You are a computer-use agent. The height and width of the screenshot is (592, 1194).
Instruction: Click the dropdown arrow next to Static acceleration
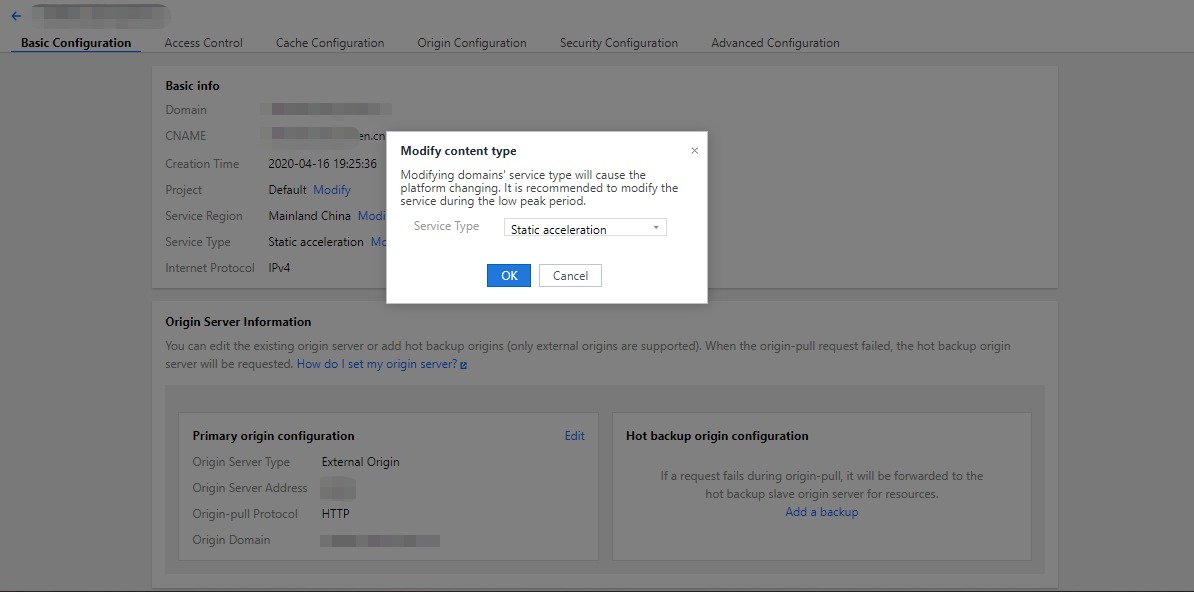click(656, 228)
